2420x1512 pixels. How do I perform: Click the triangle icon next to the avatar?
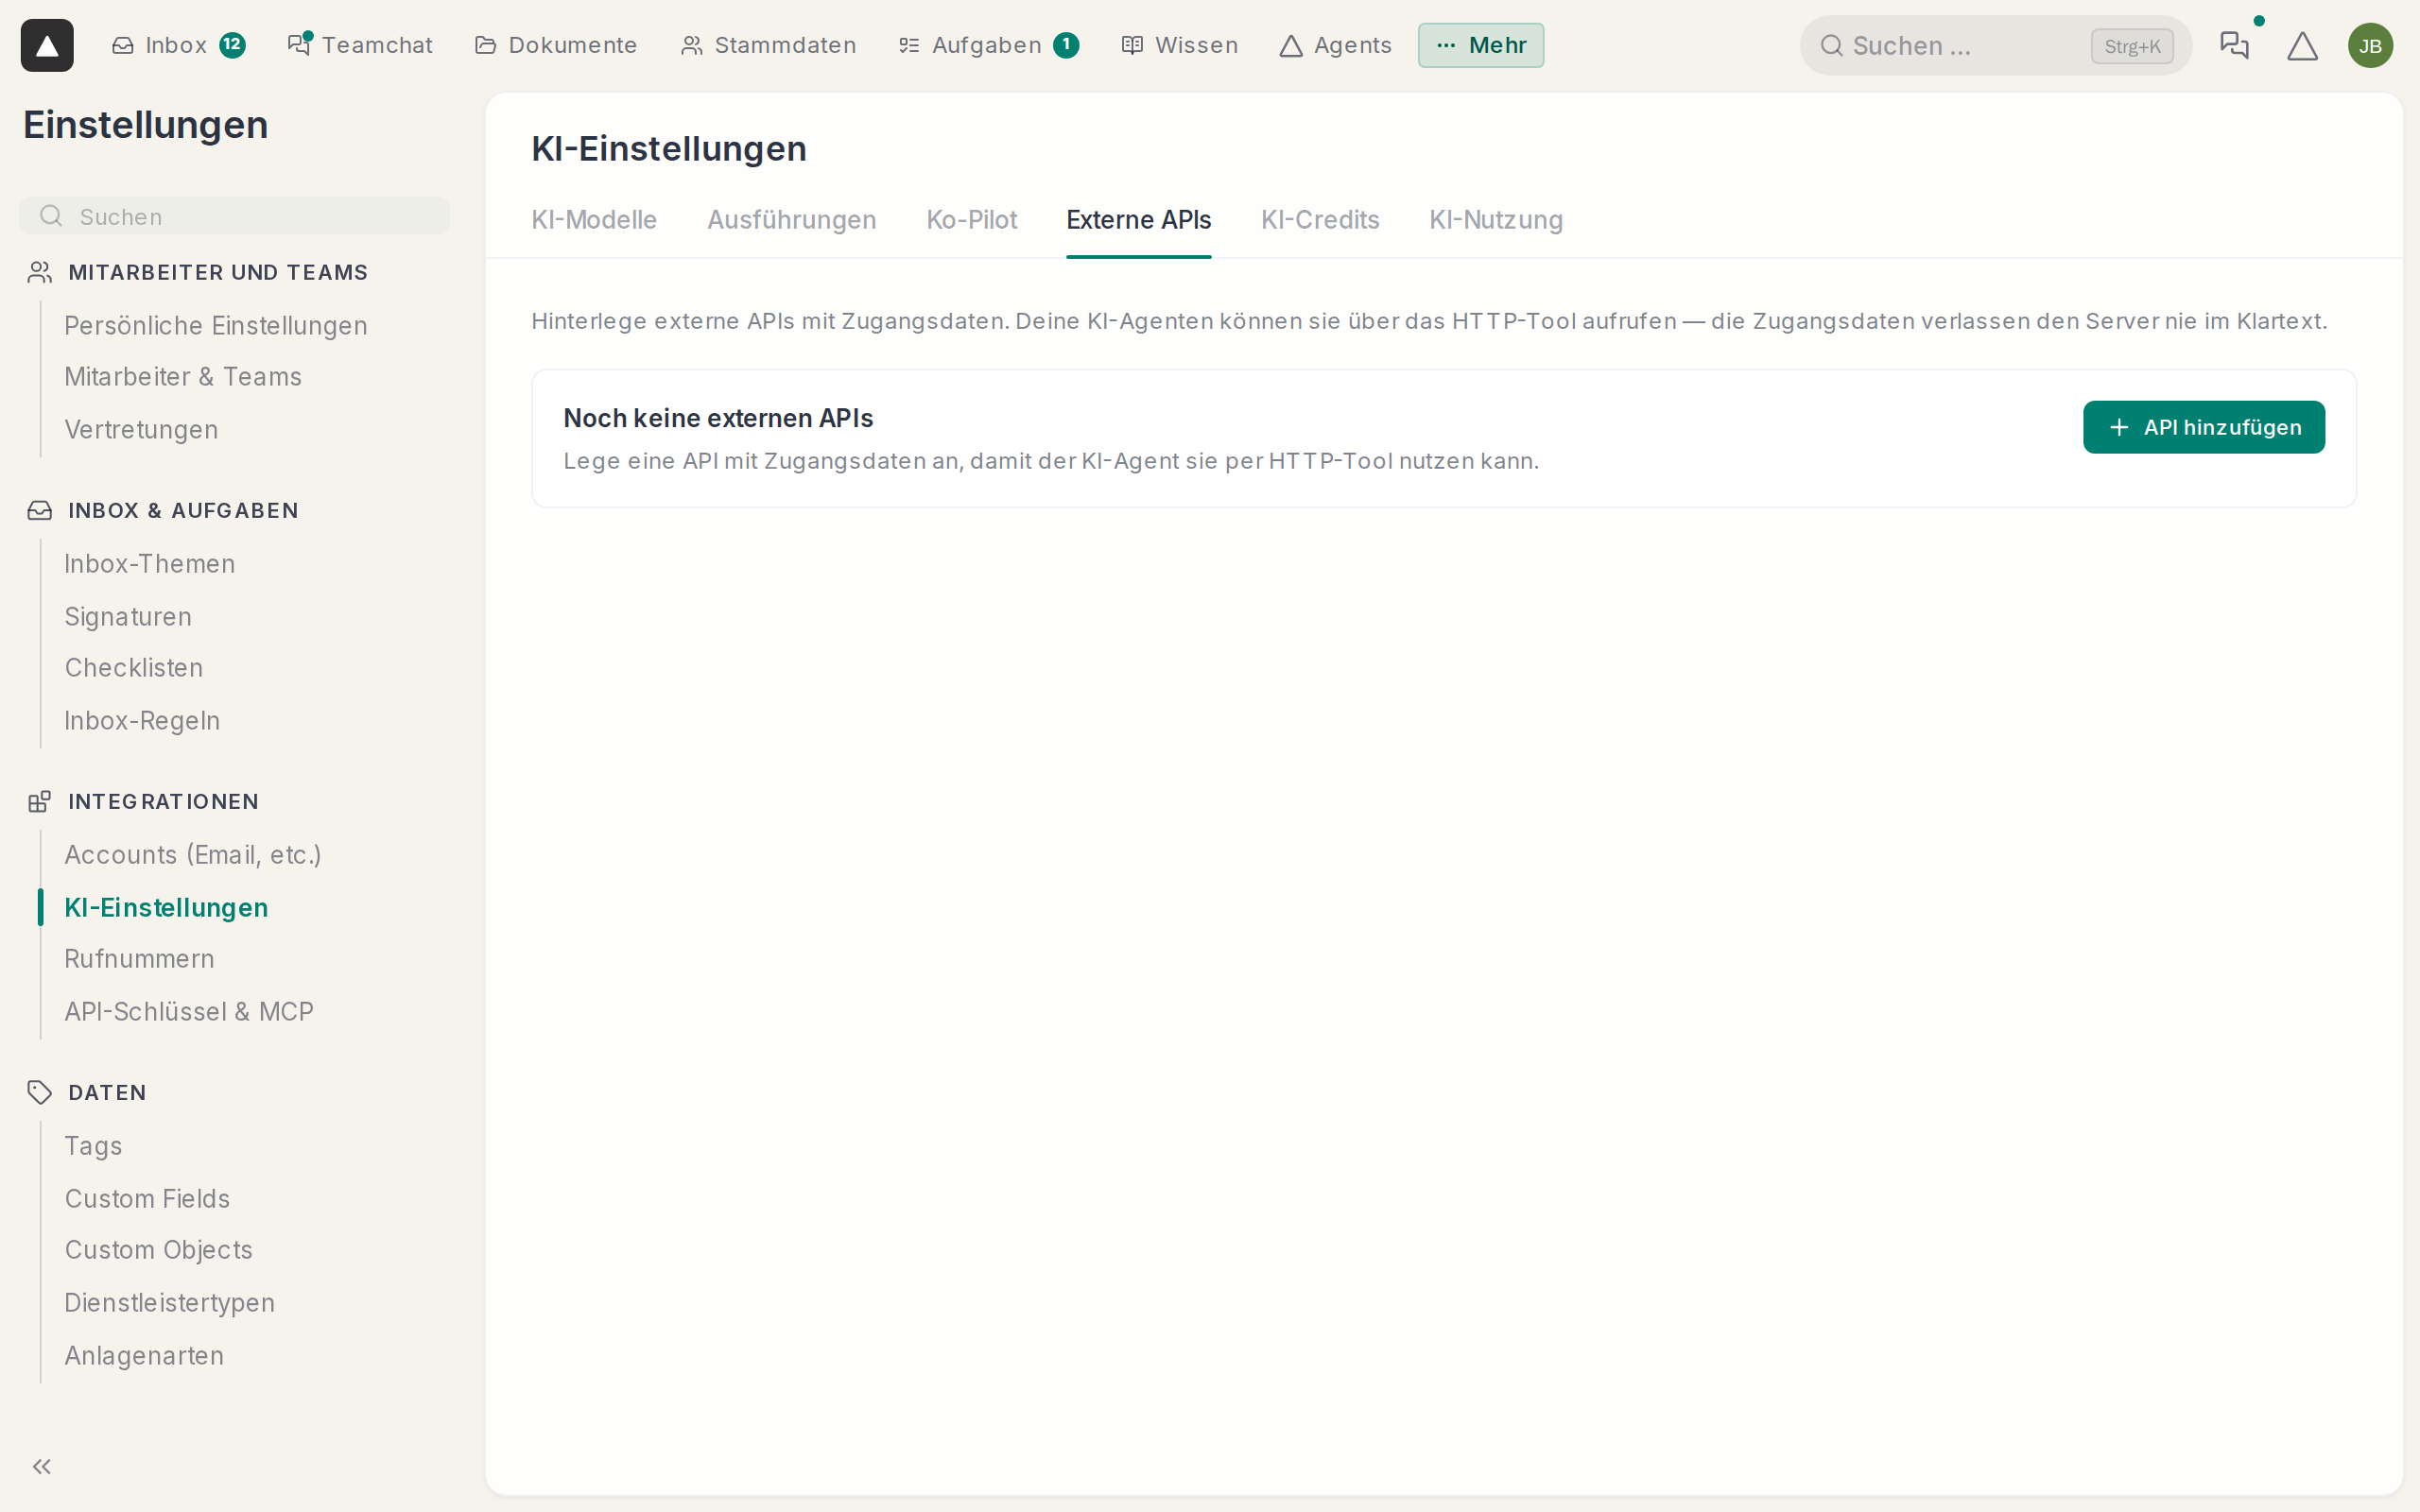(x=2302, y=46)
